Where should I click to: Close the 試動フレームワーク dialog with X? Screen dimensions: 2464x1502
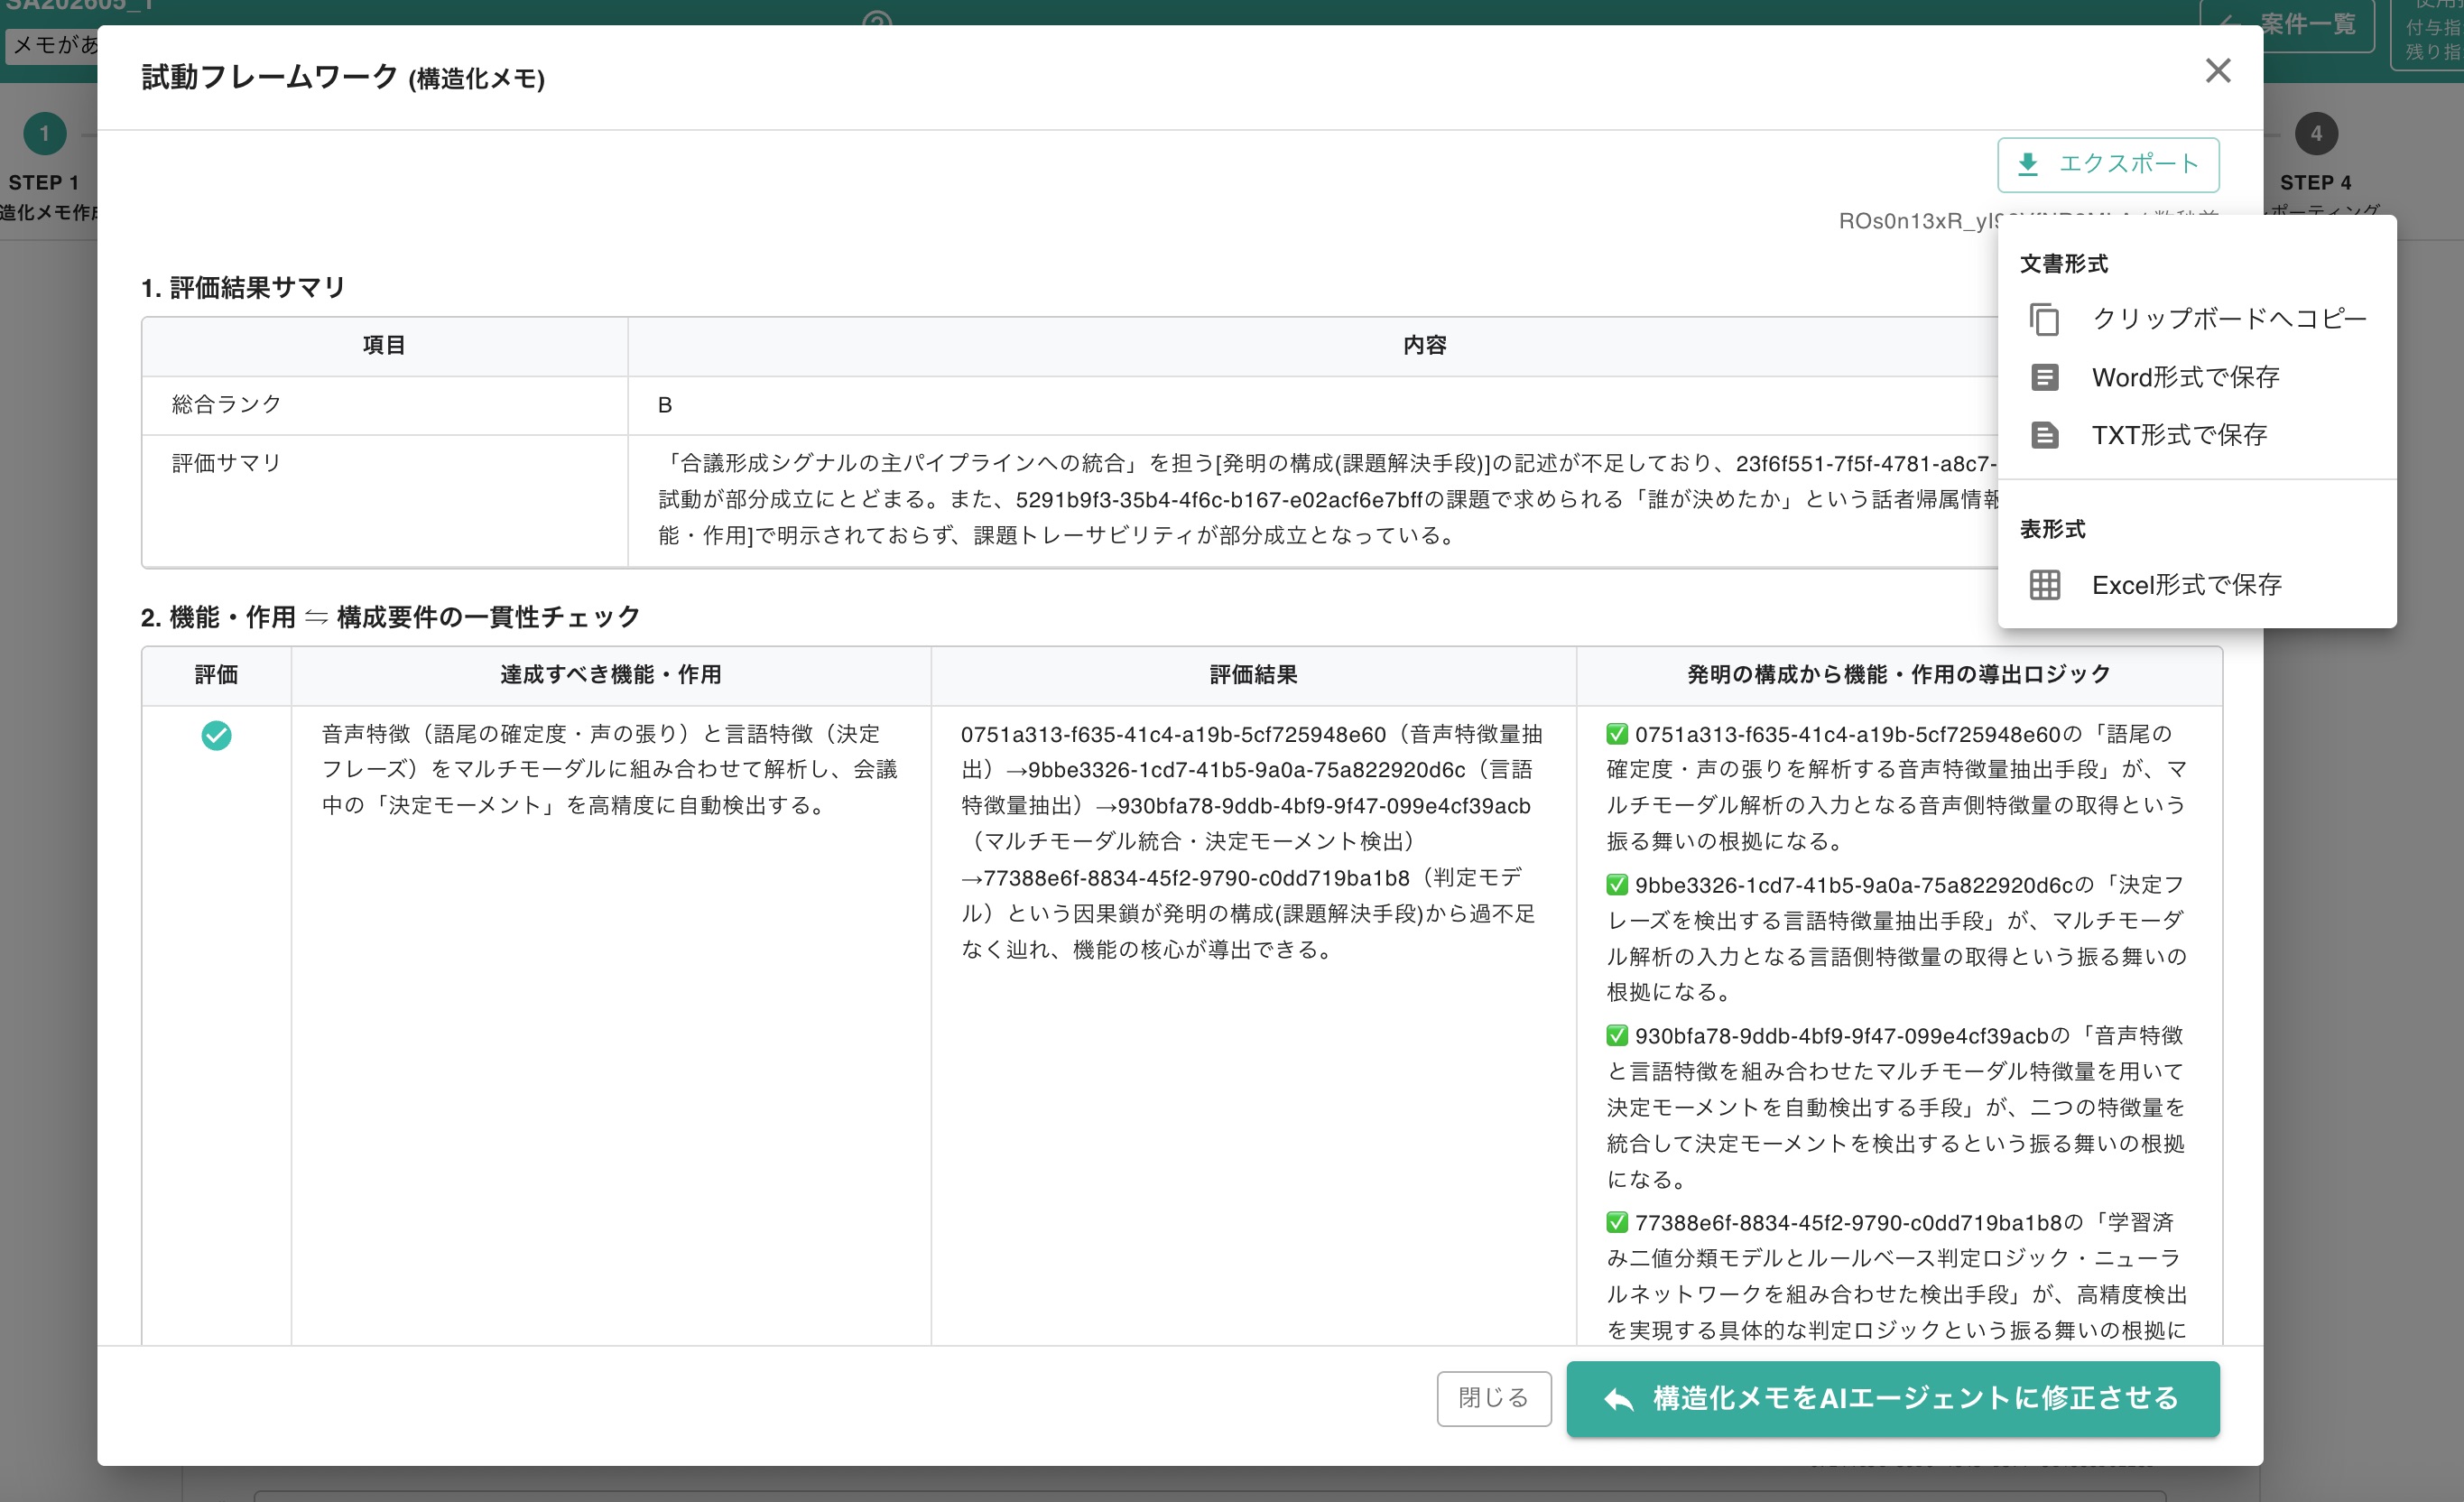pyautogui.click(x=2217, y=71)
